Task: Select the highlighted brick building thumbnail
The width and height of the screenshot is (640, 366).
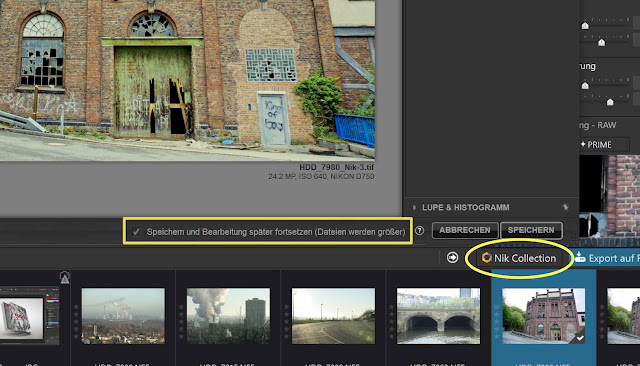Action: [x=543, y=316]
